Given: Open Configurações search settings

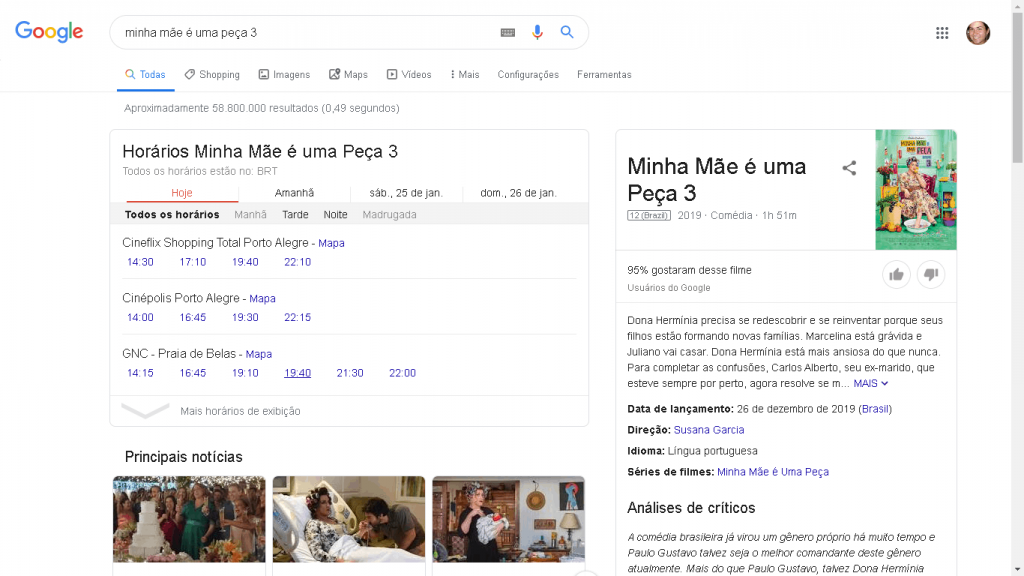Looking at the screenshot, I should [x=528, y=74].
